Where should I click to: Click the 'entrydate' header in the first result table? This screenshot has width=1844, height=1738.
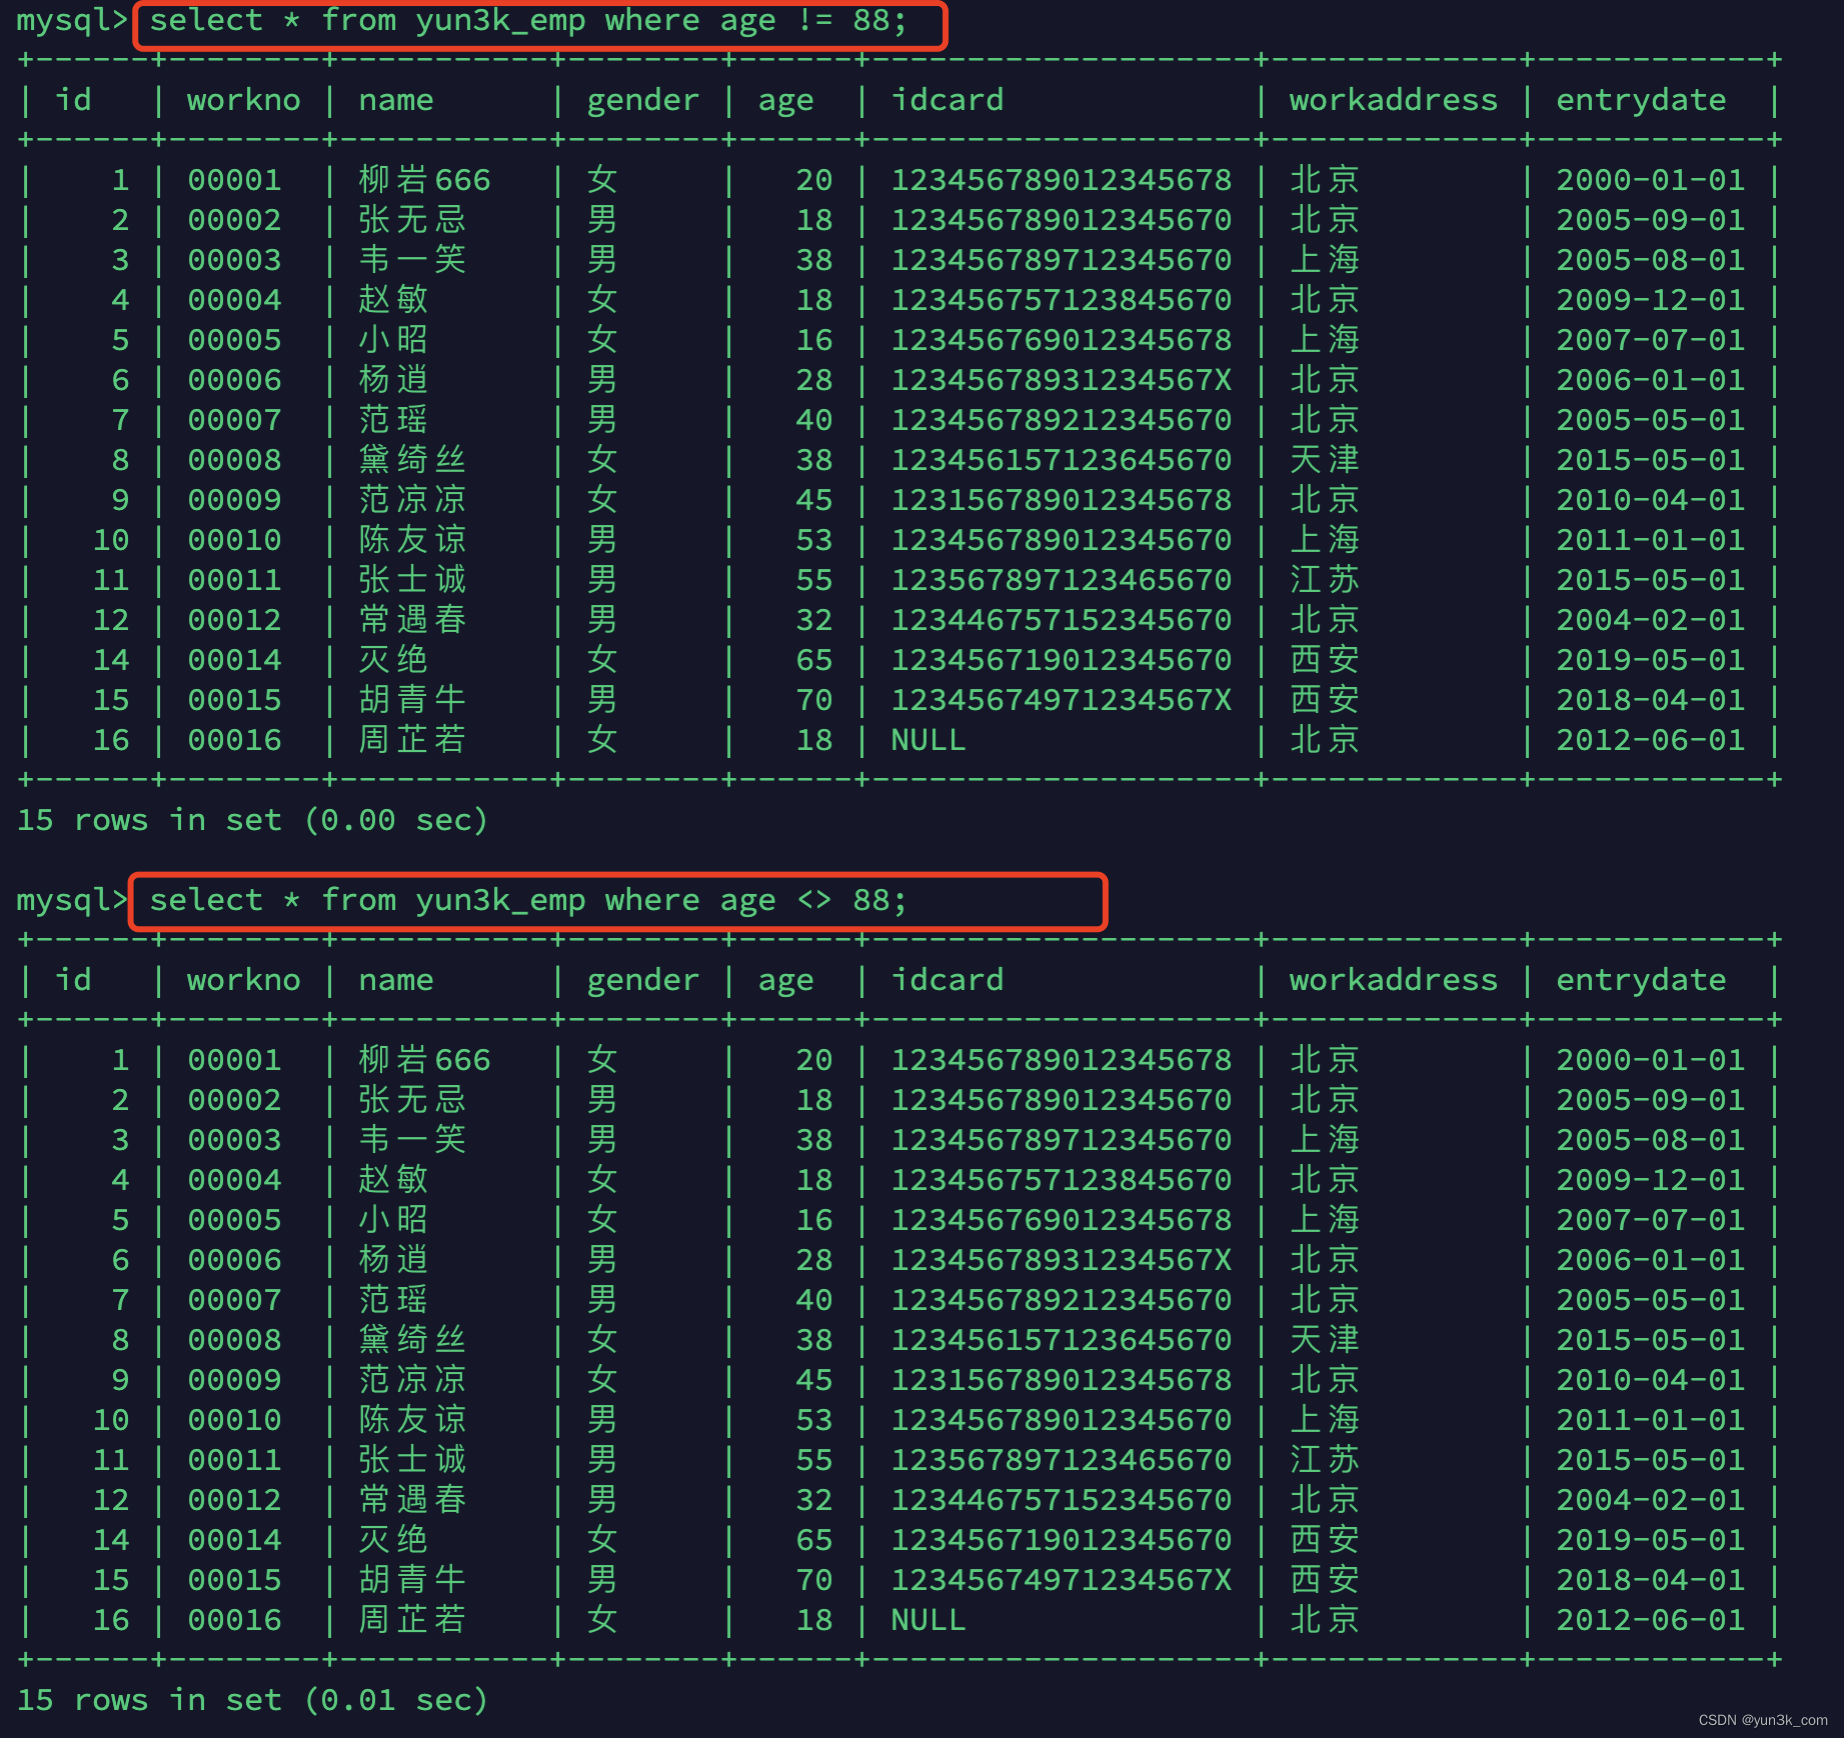click(x=1641, y=100)
